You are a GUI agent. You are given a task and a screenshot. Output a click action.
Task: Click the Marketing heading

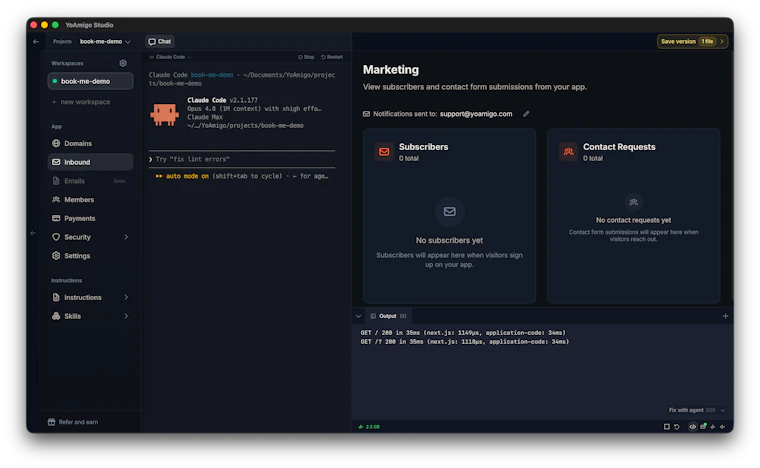[x=391, y=70]
